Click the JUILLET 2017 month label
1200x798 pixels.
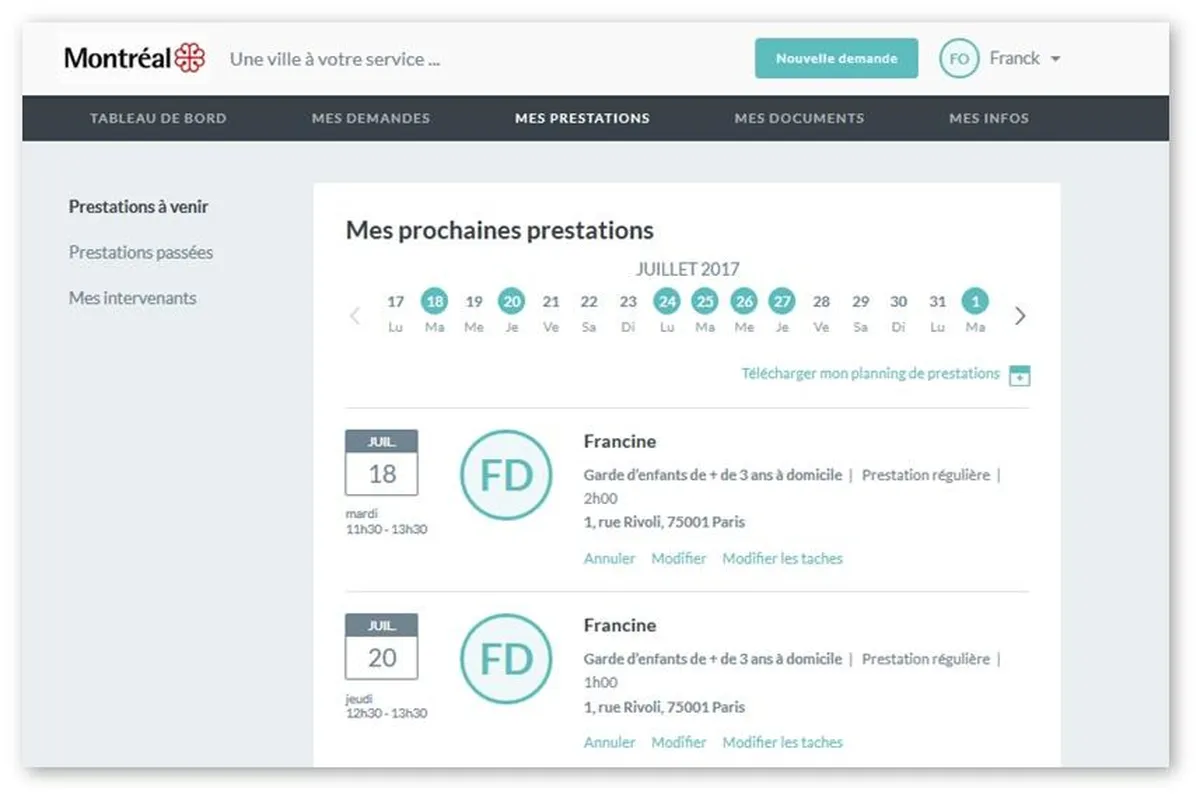(688, 269)
